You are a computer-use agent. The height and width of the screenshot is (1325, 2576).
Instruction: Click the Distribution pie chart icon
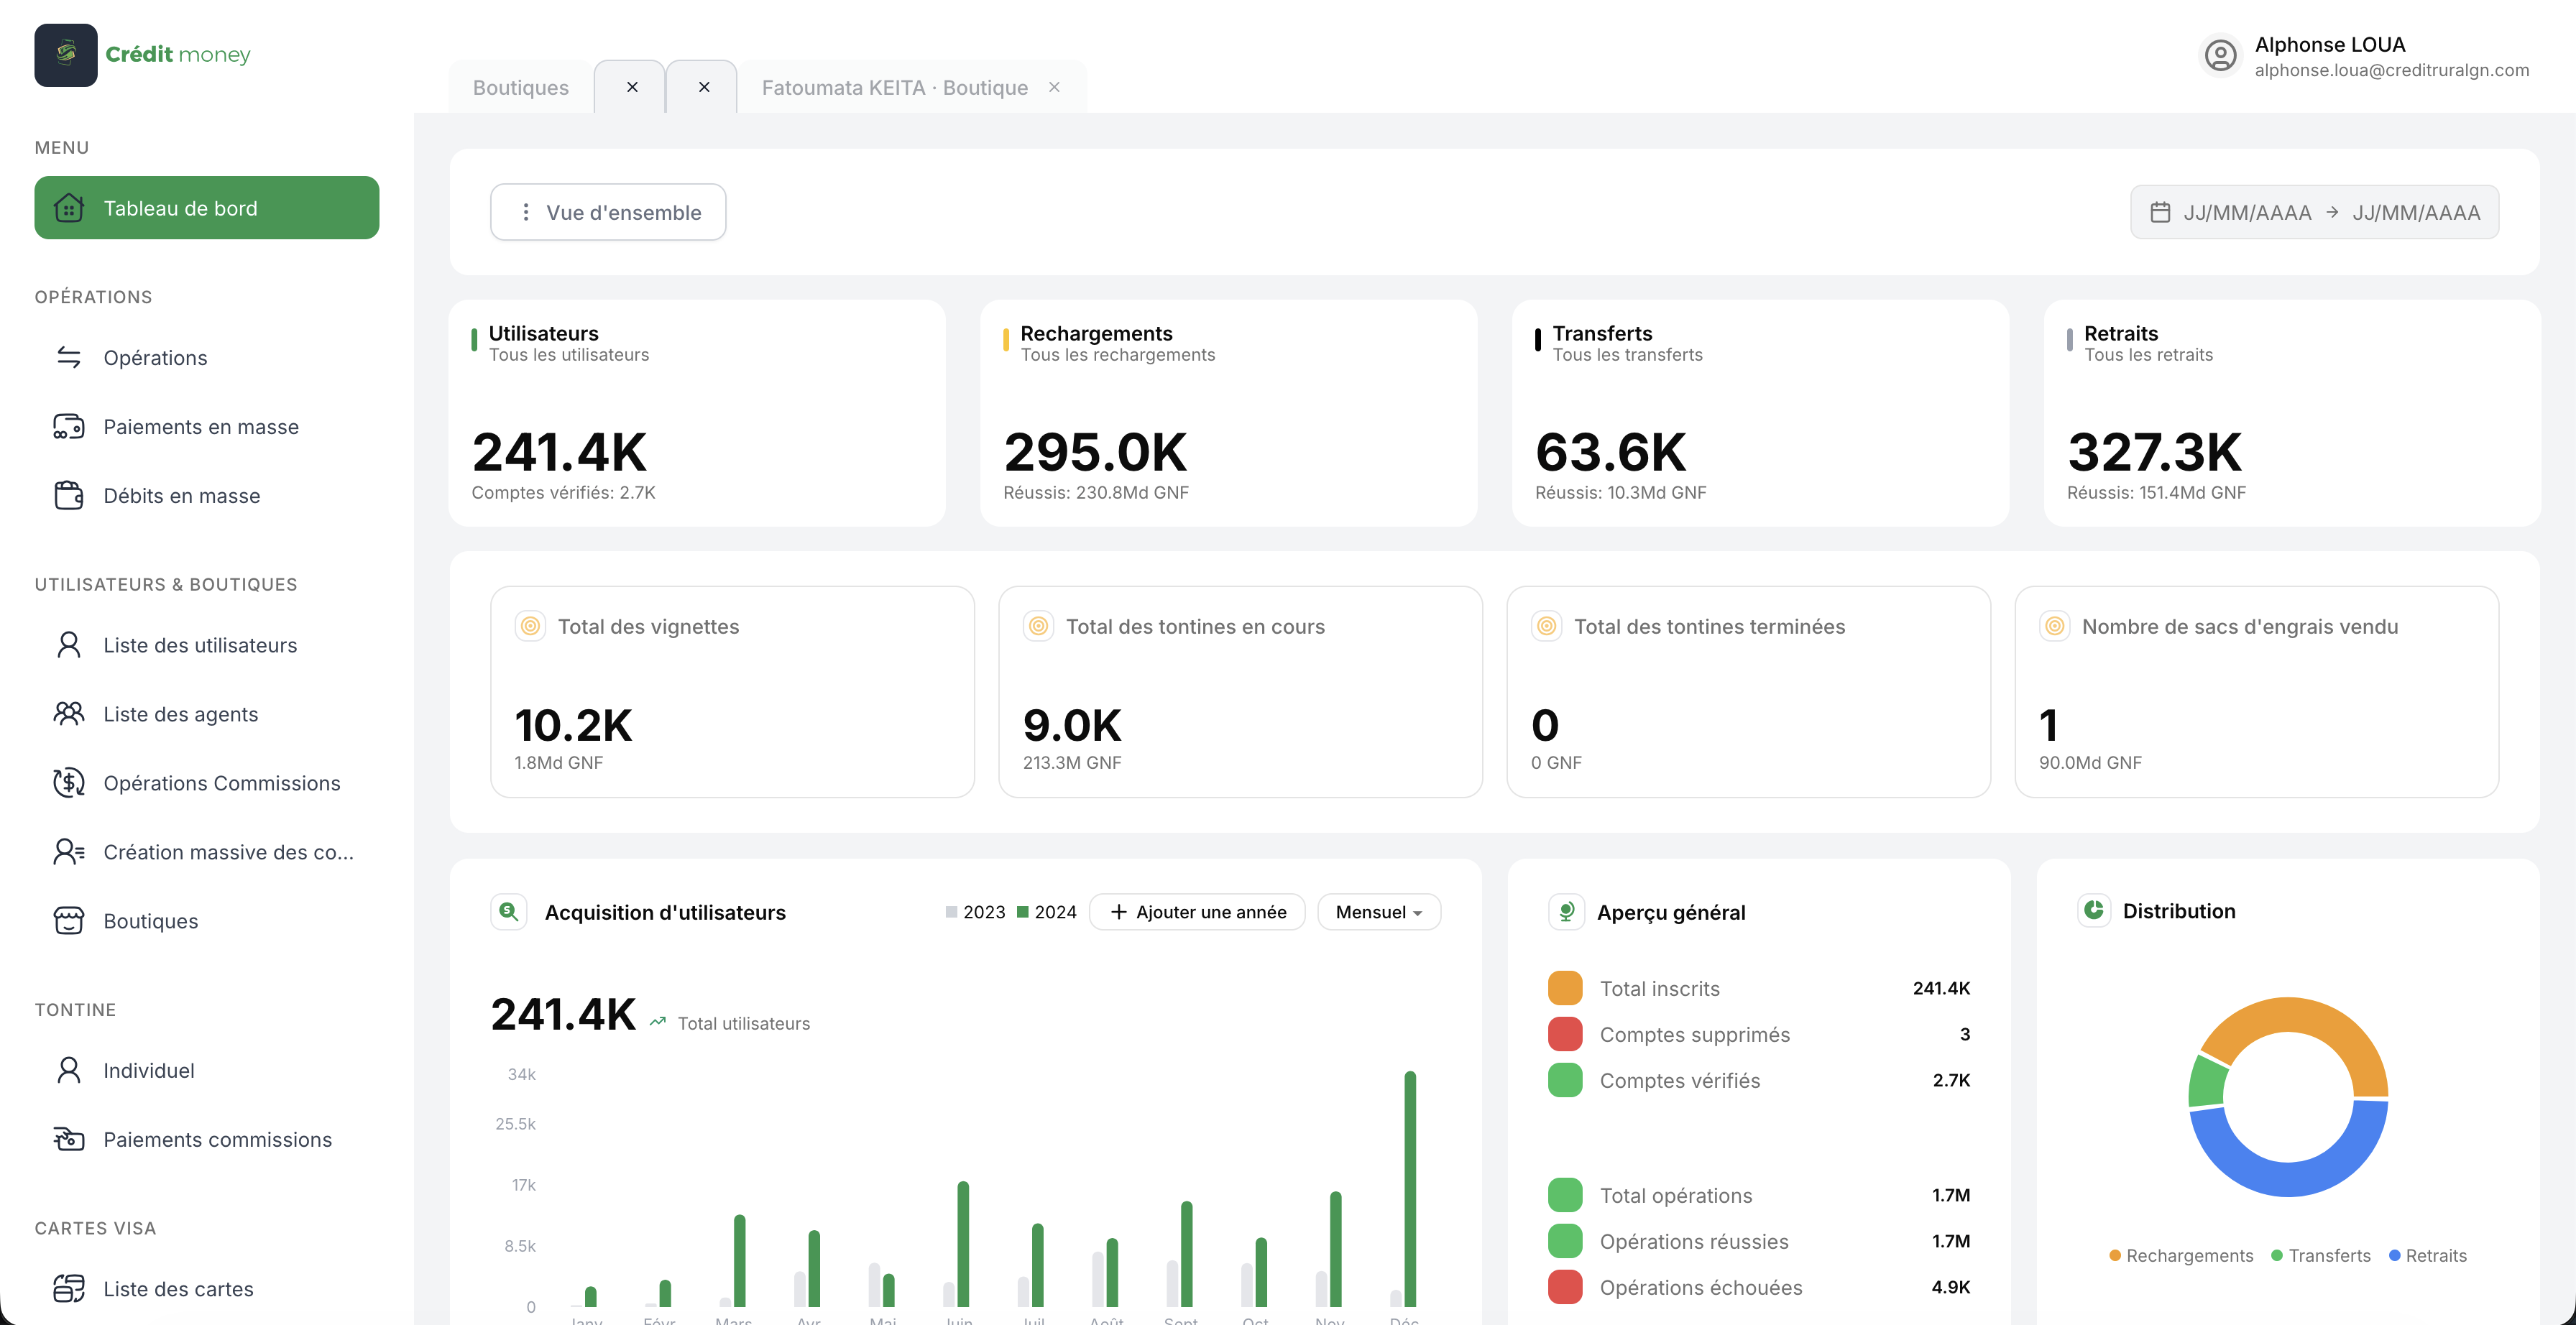coord(2093,910)
